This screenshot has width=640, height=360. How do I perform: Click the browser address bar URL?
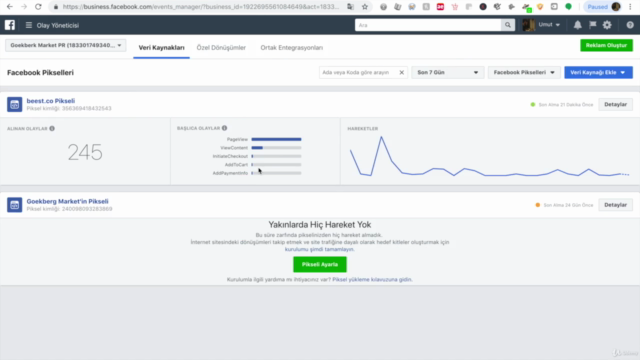[x=201, y=7]
